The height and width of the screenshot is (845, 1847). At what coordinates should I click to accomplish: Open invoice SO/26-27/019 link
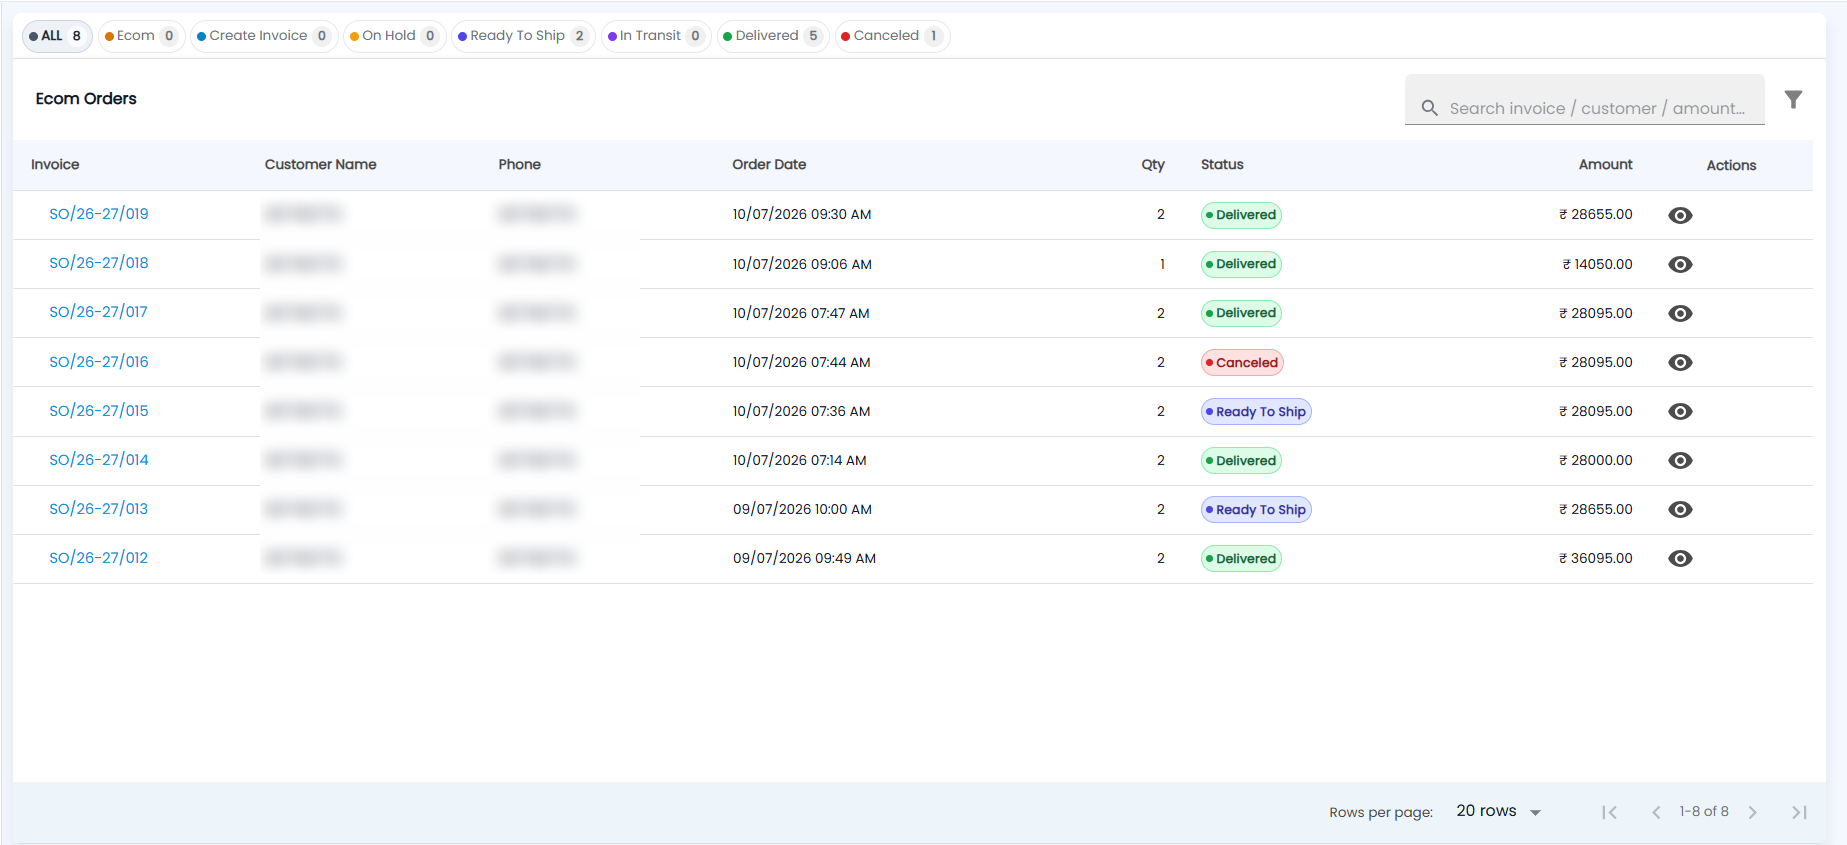coord(99,214)
